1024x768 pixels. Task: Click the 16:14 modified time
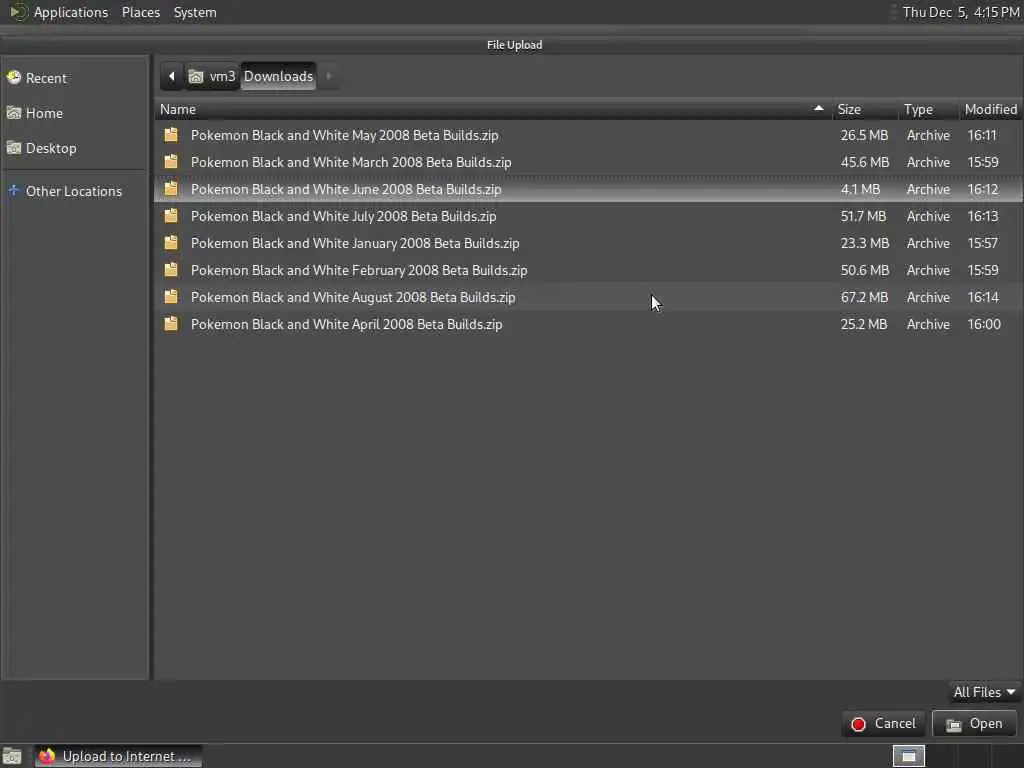[x=983, y=297]
